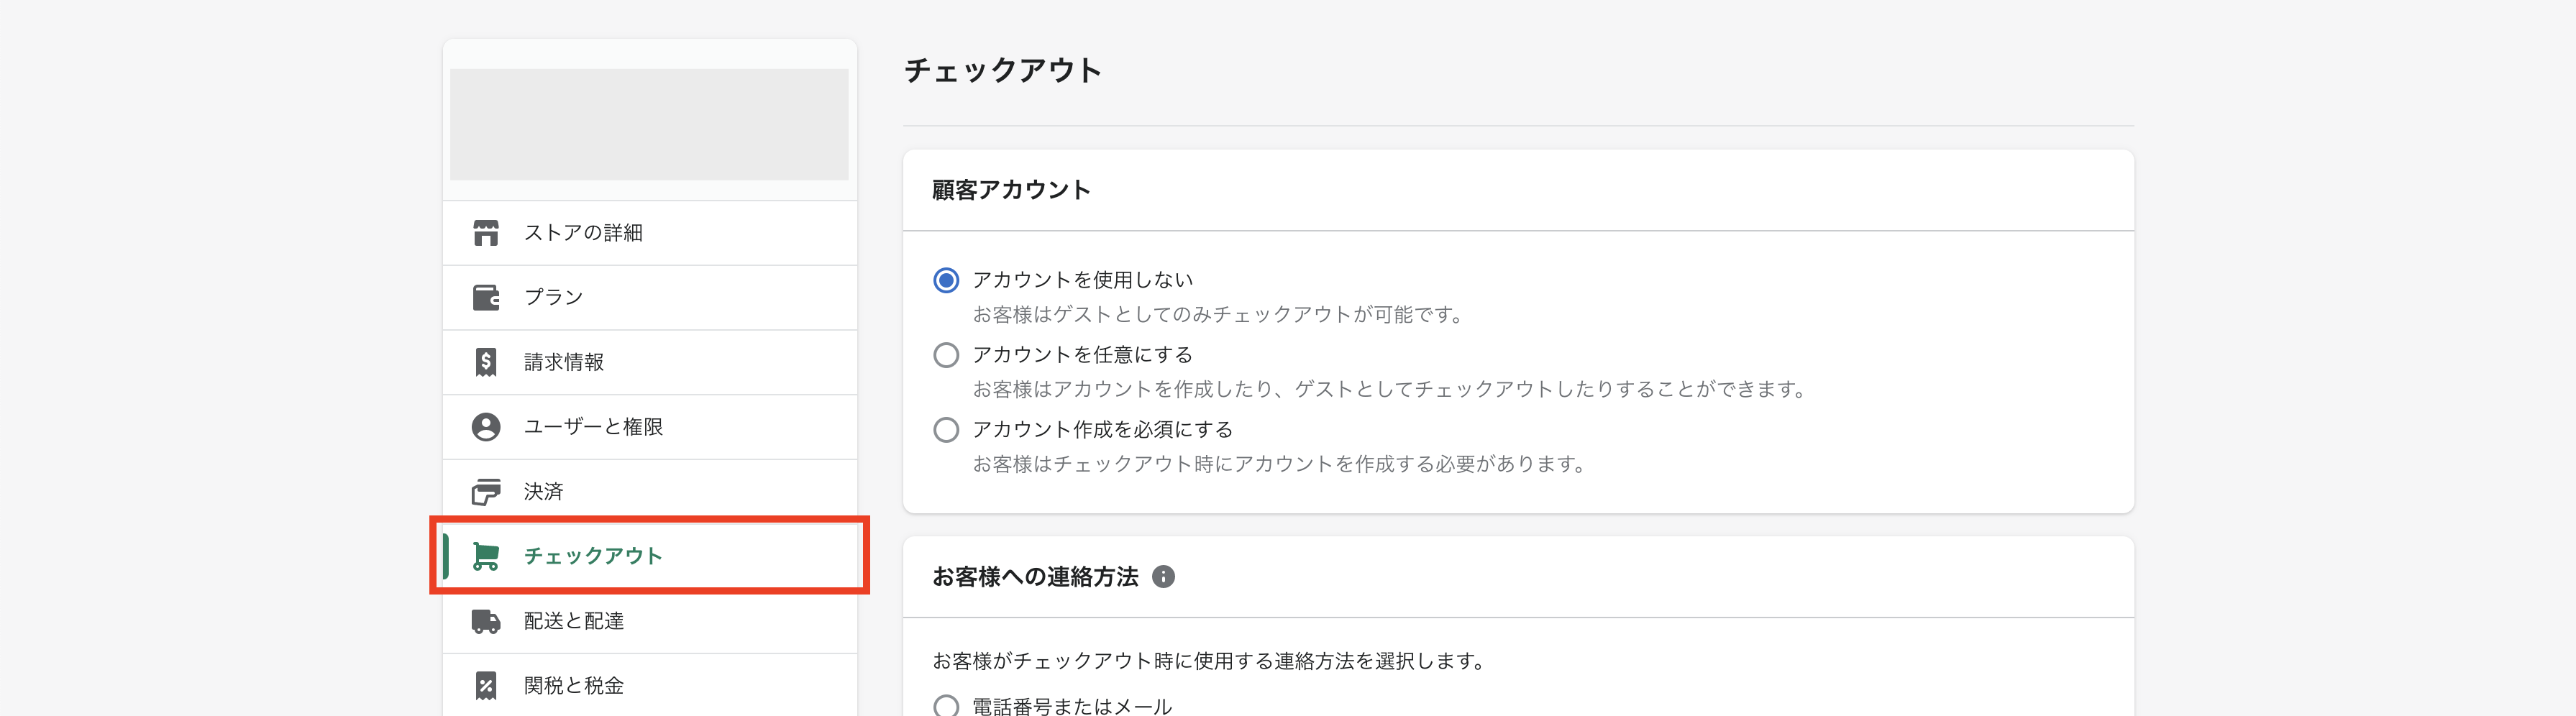Click the billing receipt icon beside 請求情報
The image size is (2576, 716).
point(486,362)
